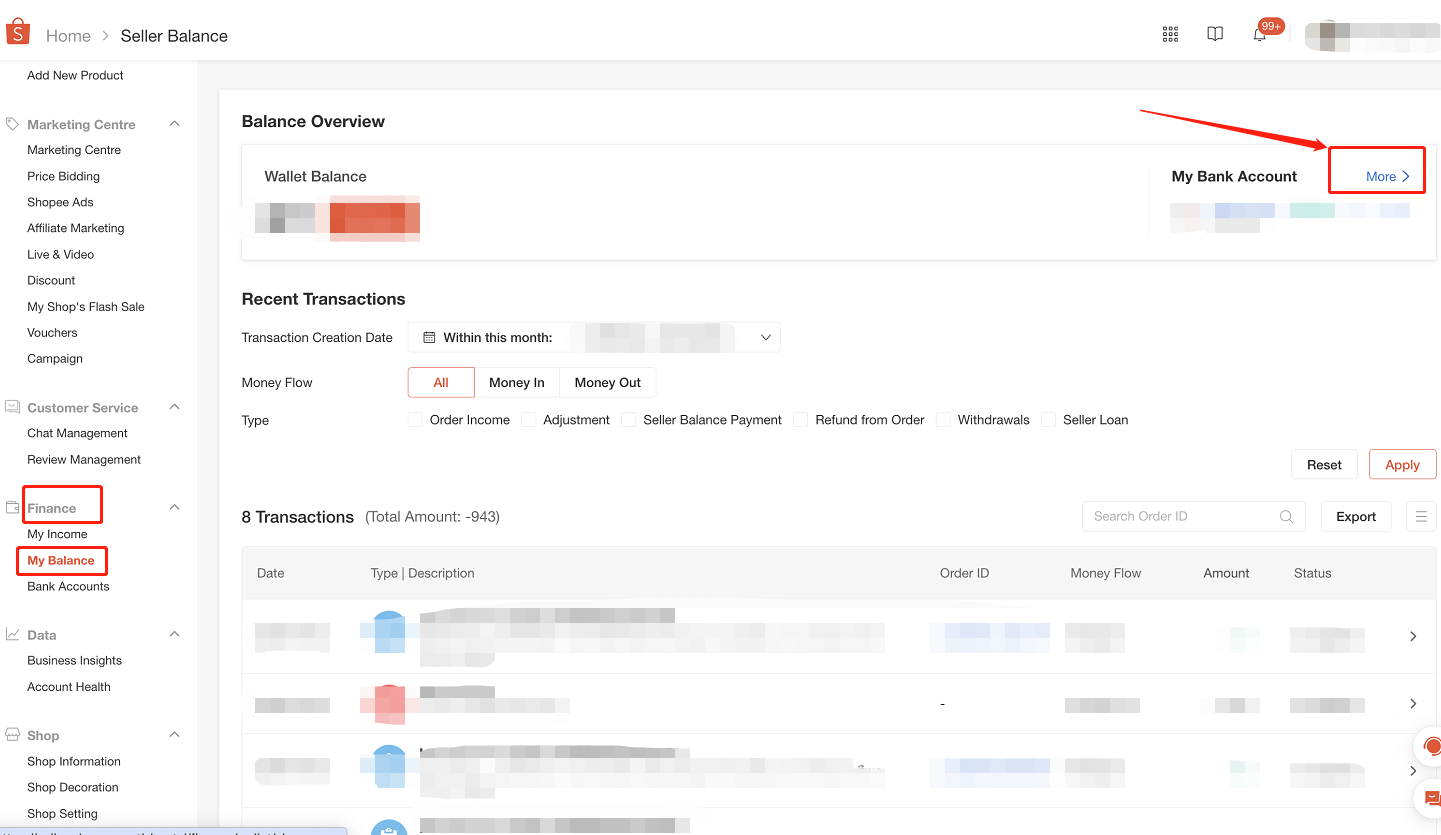1441x835 pixels.
Task: Select the Money In tab
Action: click(x=516, y=383)
